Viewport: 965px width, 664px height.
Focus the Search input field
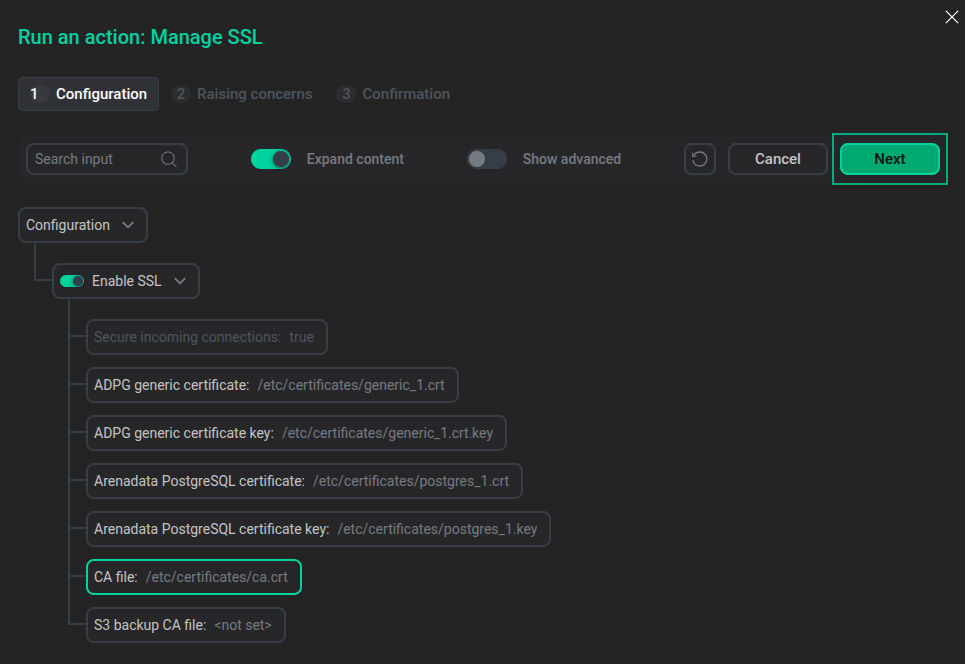pyautogui.click(x=106, y=159)
